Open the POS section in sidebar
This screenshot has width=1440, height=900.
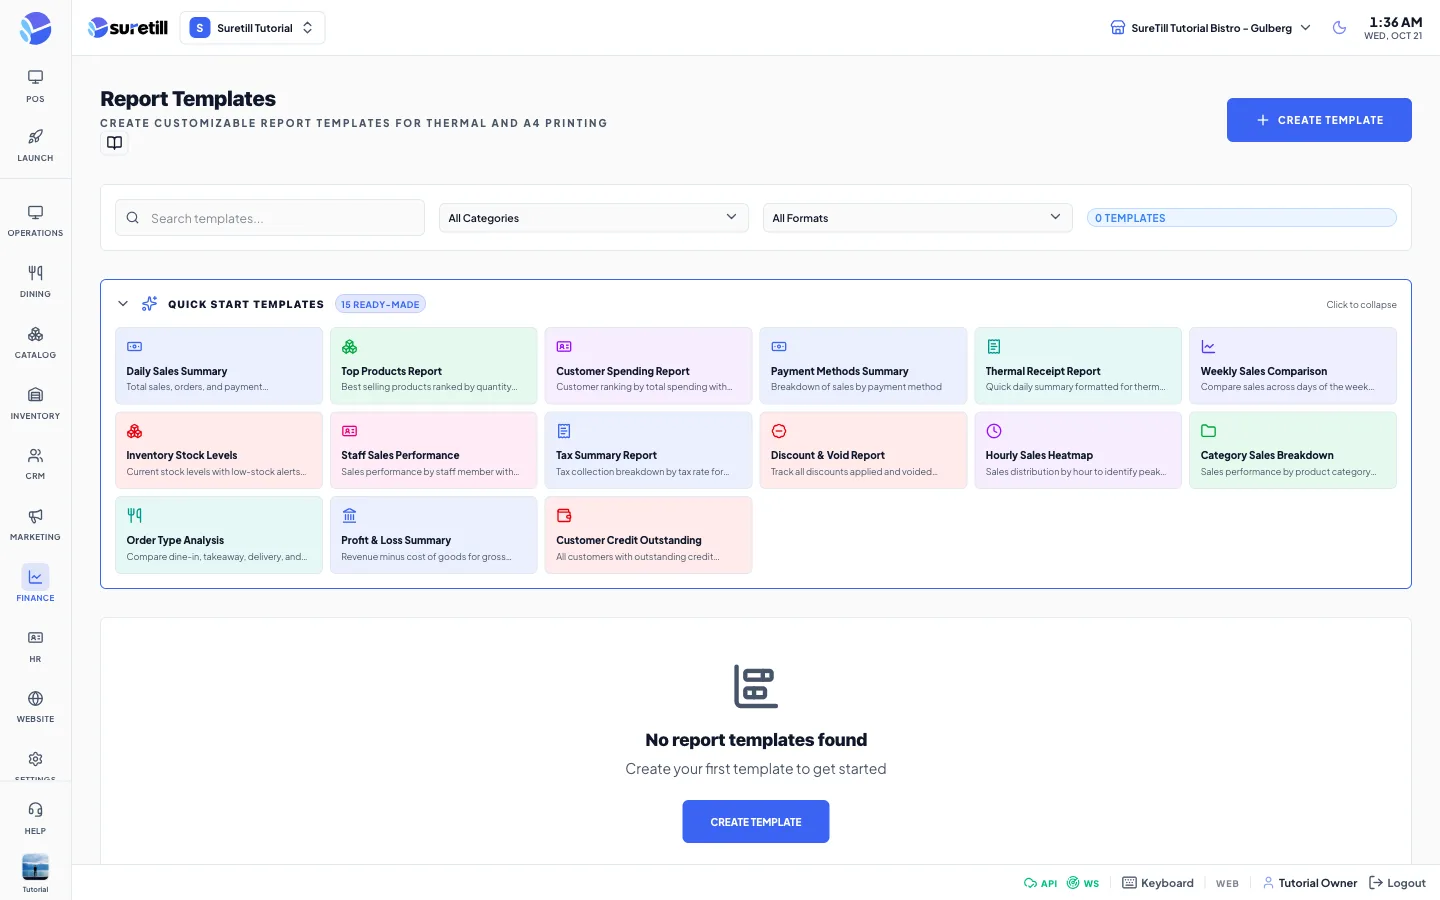(35, 86)
